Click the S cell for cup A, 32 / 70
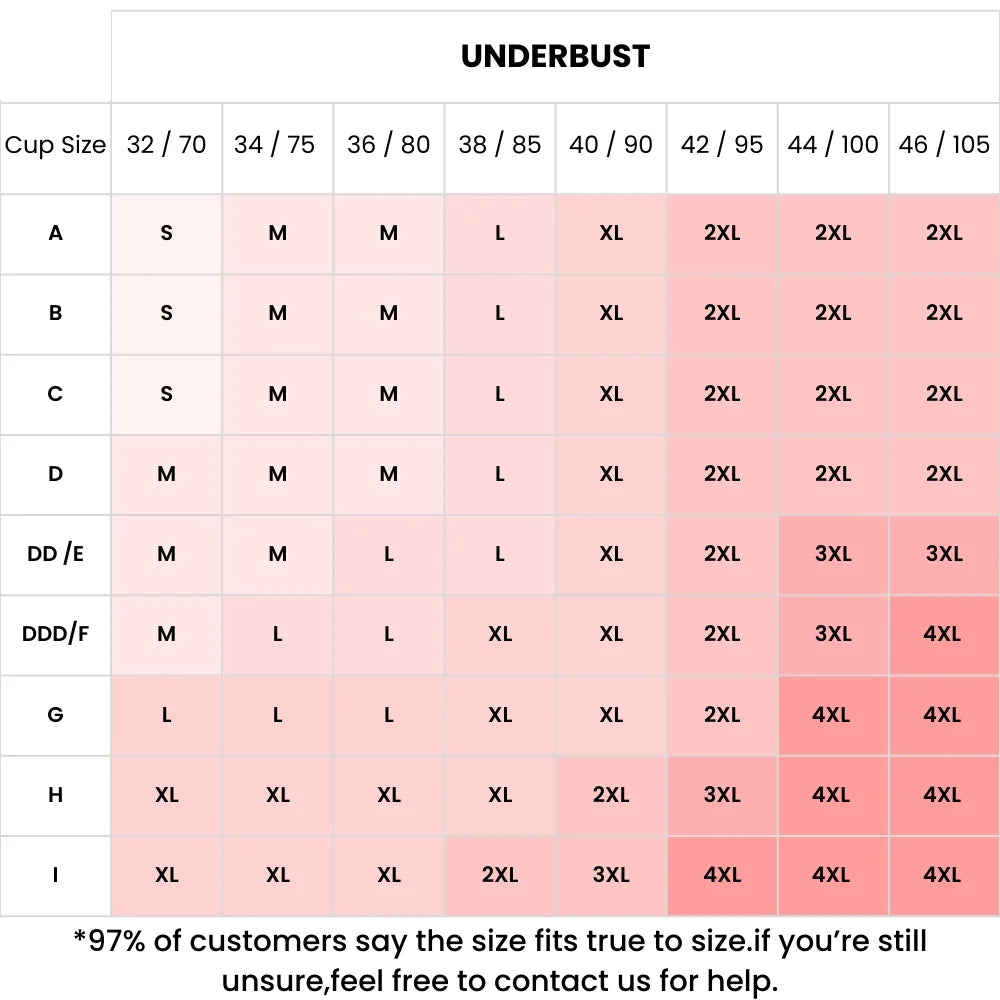Image resolution: width=1000 pixels, height=1000 pixels. (x=166, y=233)
